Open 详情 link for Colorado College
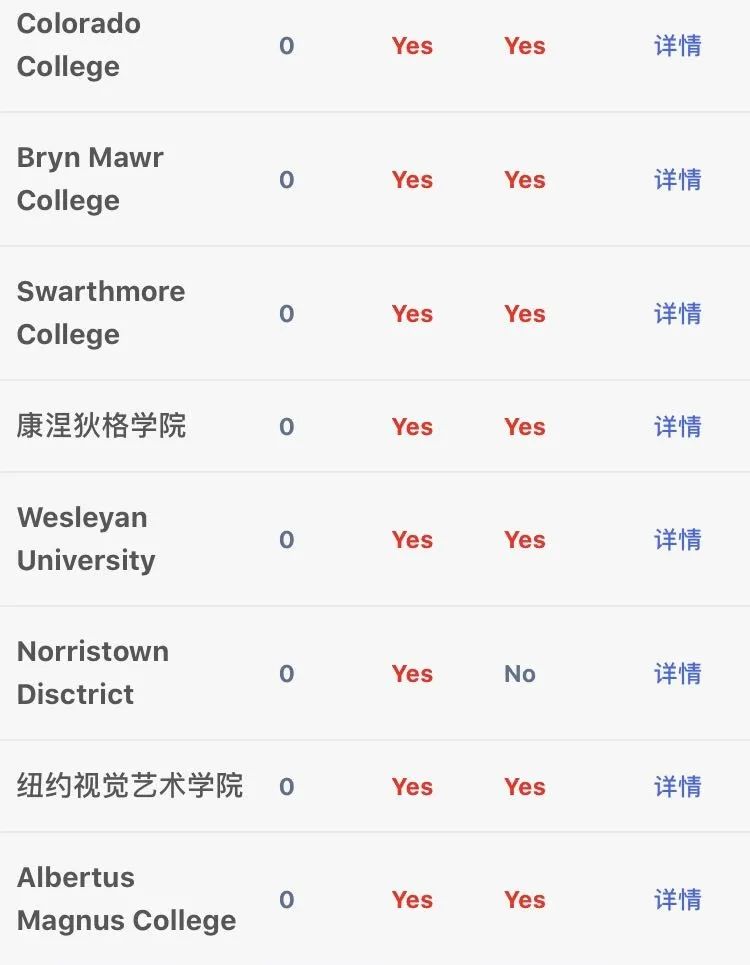 click(x=677, y=46)
